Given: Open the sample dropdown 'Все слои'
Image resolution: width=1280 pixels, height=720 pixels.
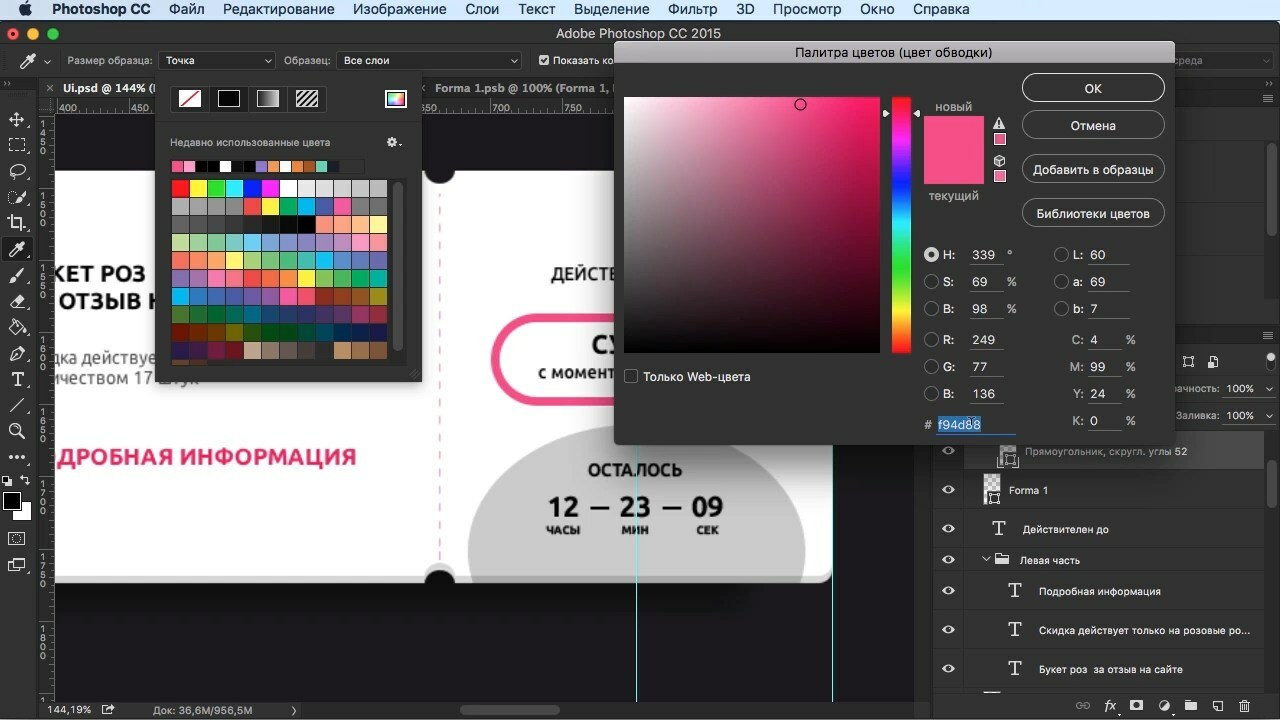Looking at the screenshot, I should point(429,61).
